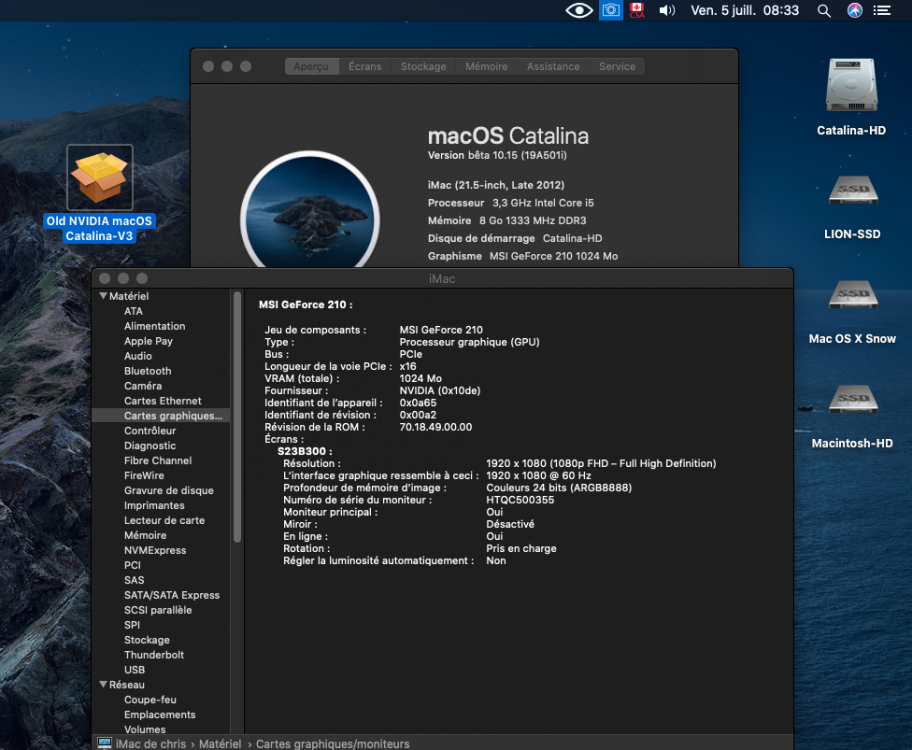The width and height of the screenshot is (912, 750).
Task: Click the screenshot camera menu bar icon
Action: (611, 10)
